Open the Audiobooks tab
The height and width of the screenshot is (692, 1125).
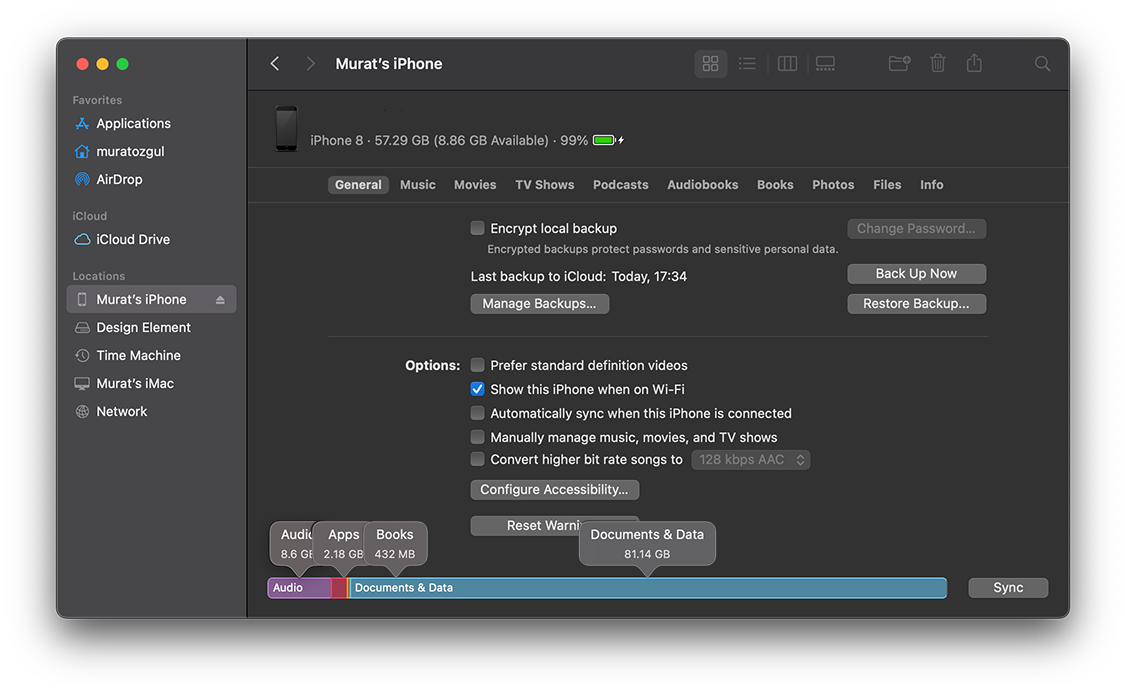tap(702, 184)
